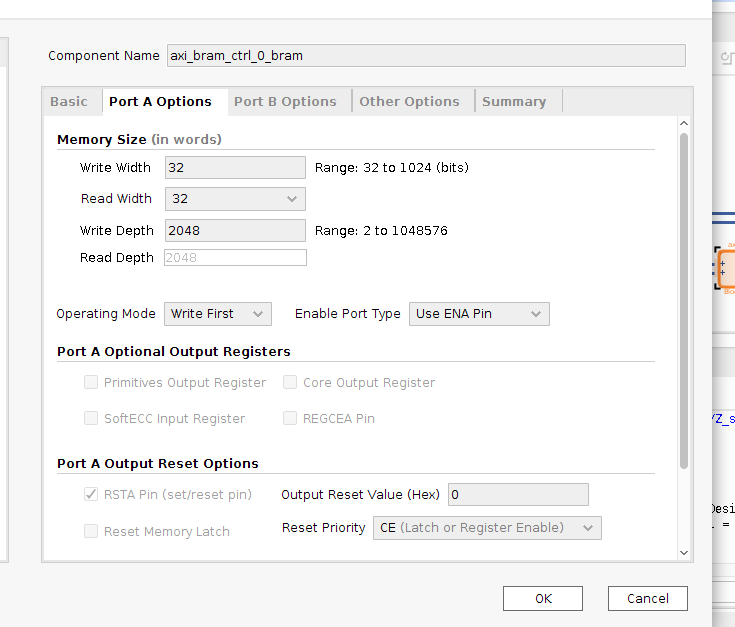Toggle the REGCEA Pin checkbox
This screenshot has height=627, width=735.
291,419
